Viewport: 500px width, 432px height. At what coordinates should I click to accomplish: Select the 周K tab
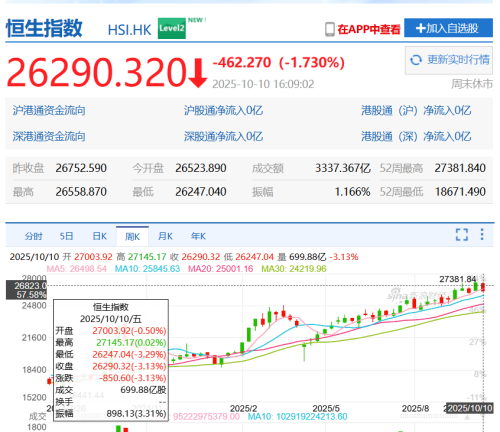(x=132, y=237)
